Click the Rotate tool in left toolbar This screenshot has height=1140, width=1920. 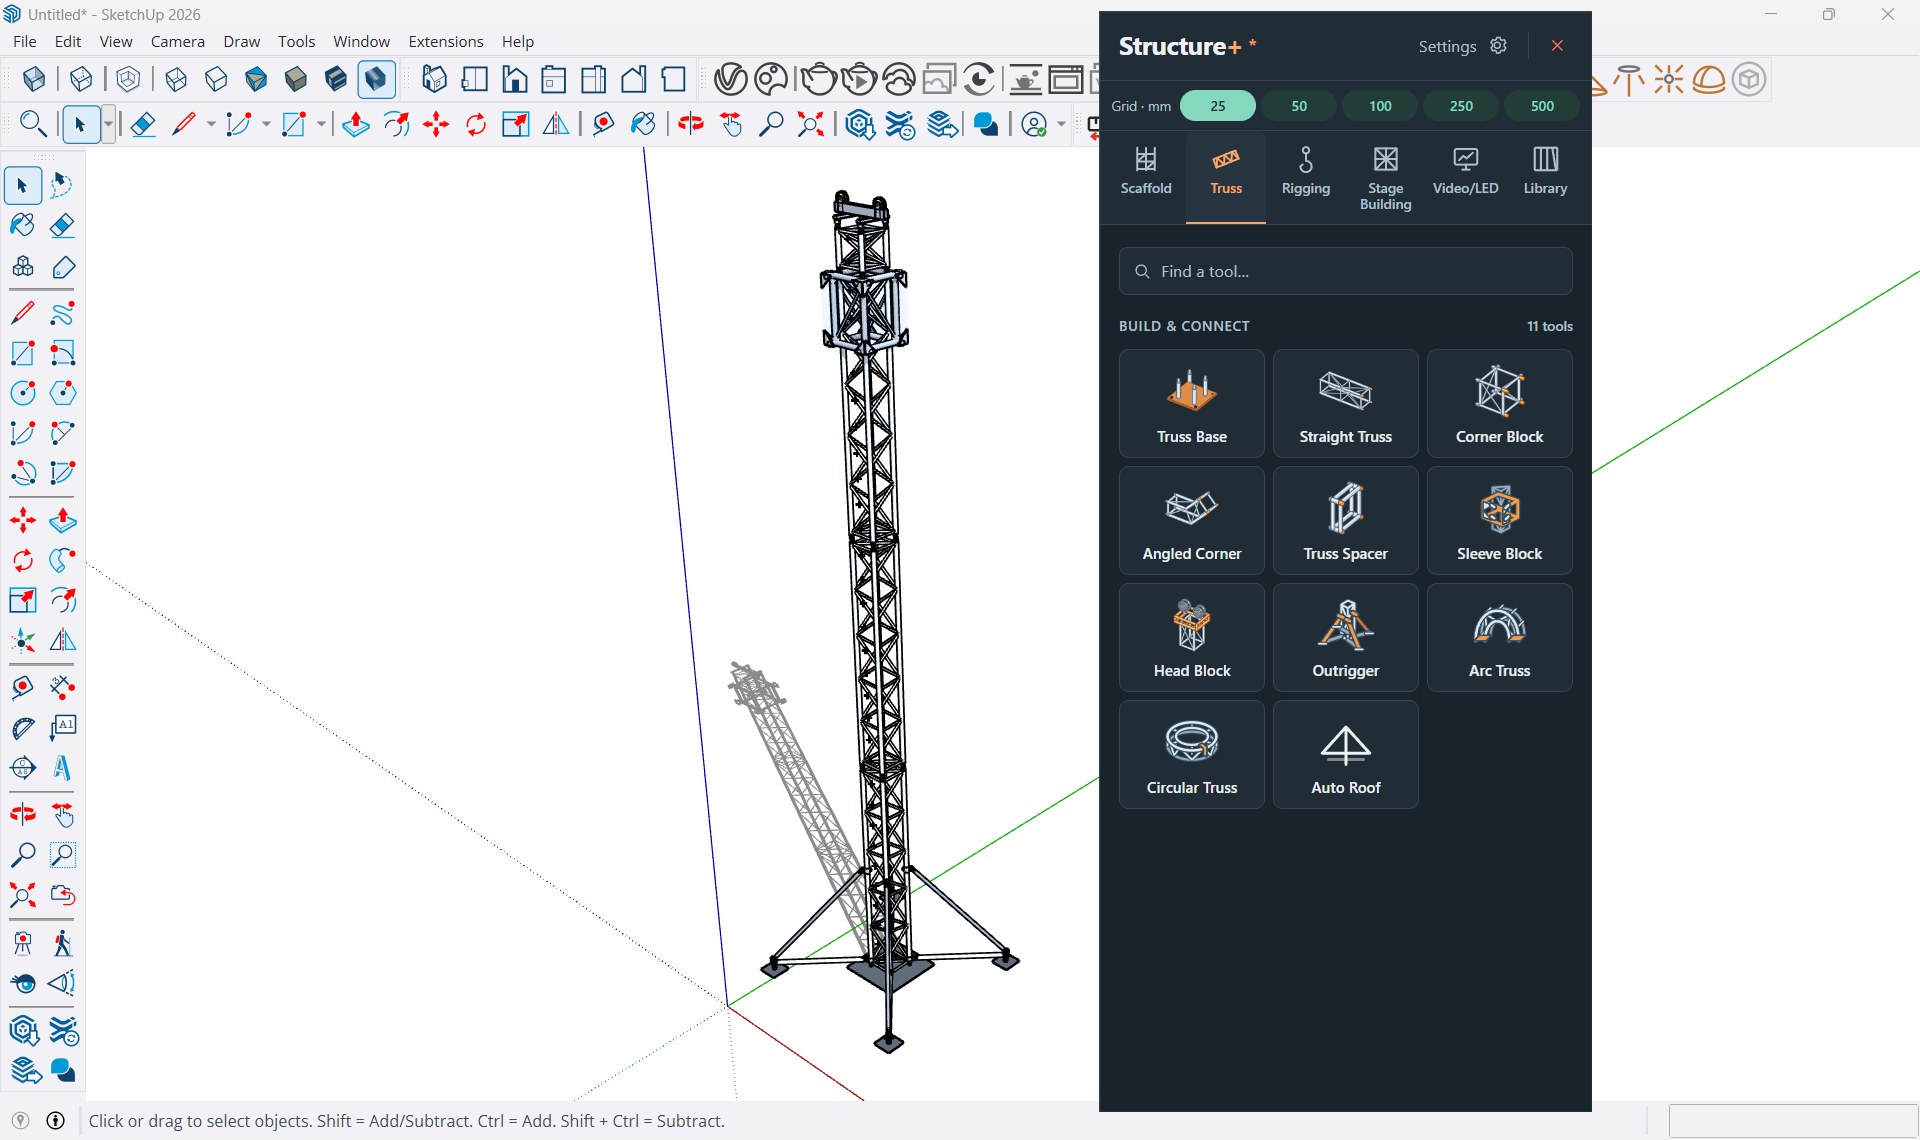pyautogui.click(x=22, y=560)
